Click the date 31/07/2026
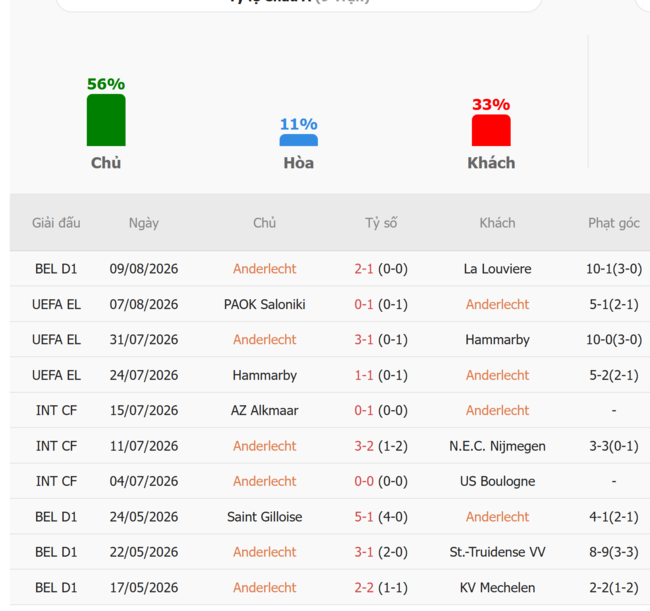The image size is (650, 611). pyautogui.click(x=144, y=339)
